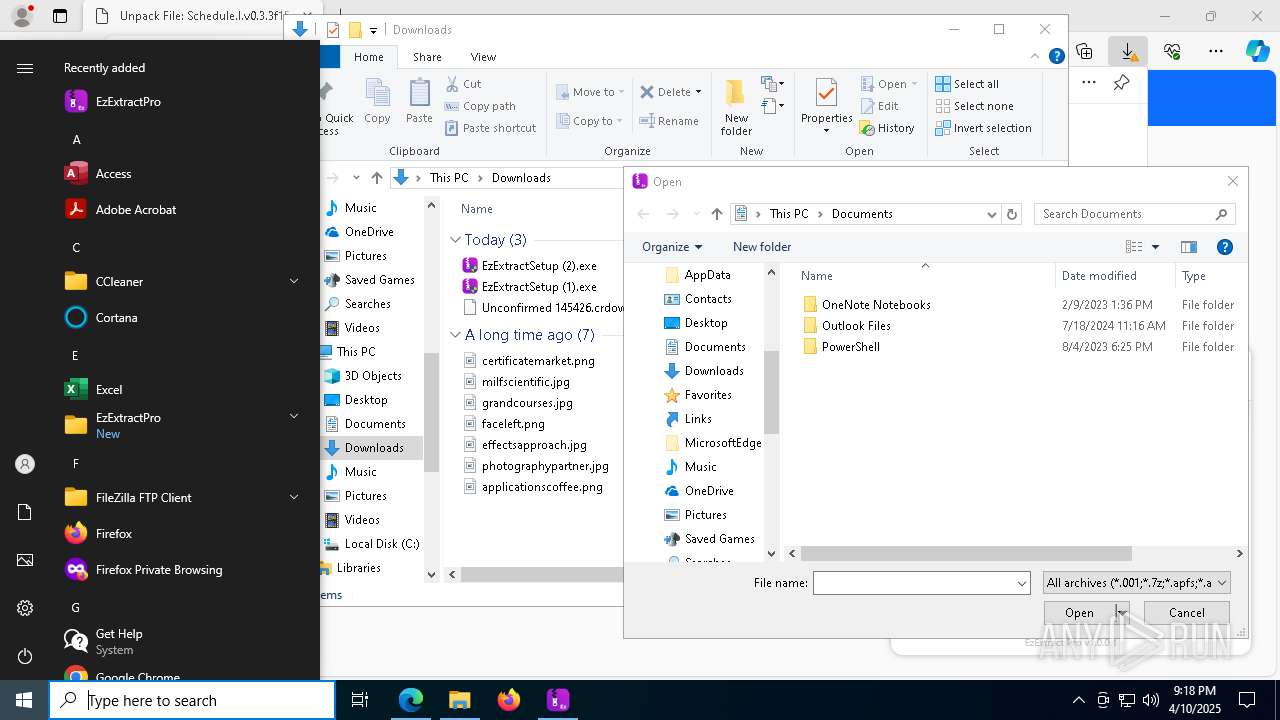
Task: Click horizontal scrollbar in Open dialog
Action: (x=966, y=553)
